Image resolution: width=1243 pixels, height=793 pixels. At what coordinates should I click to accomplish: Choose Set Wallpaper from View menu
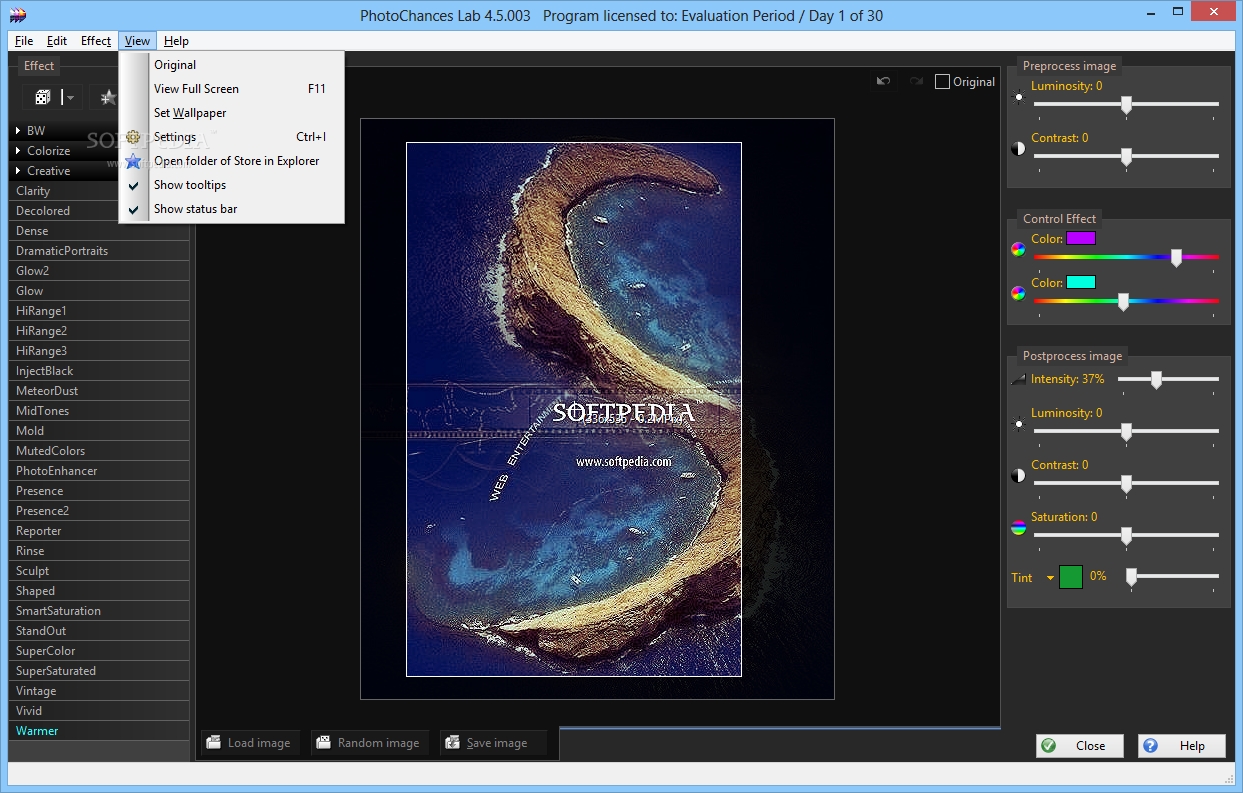(x=190, y=113)
